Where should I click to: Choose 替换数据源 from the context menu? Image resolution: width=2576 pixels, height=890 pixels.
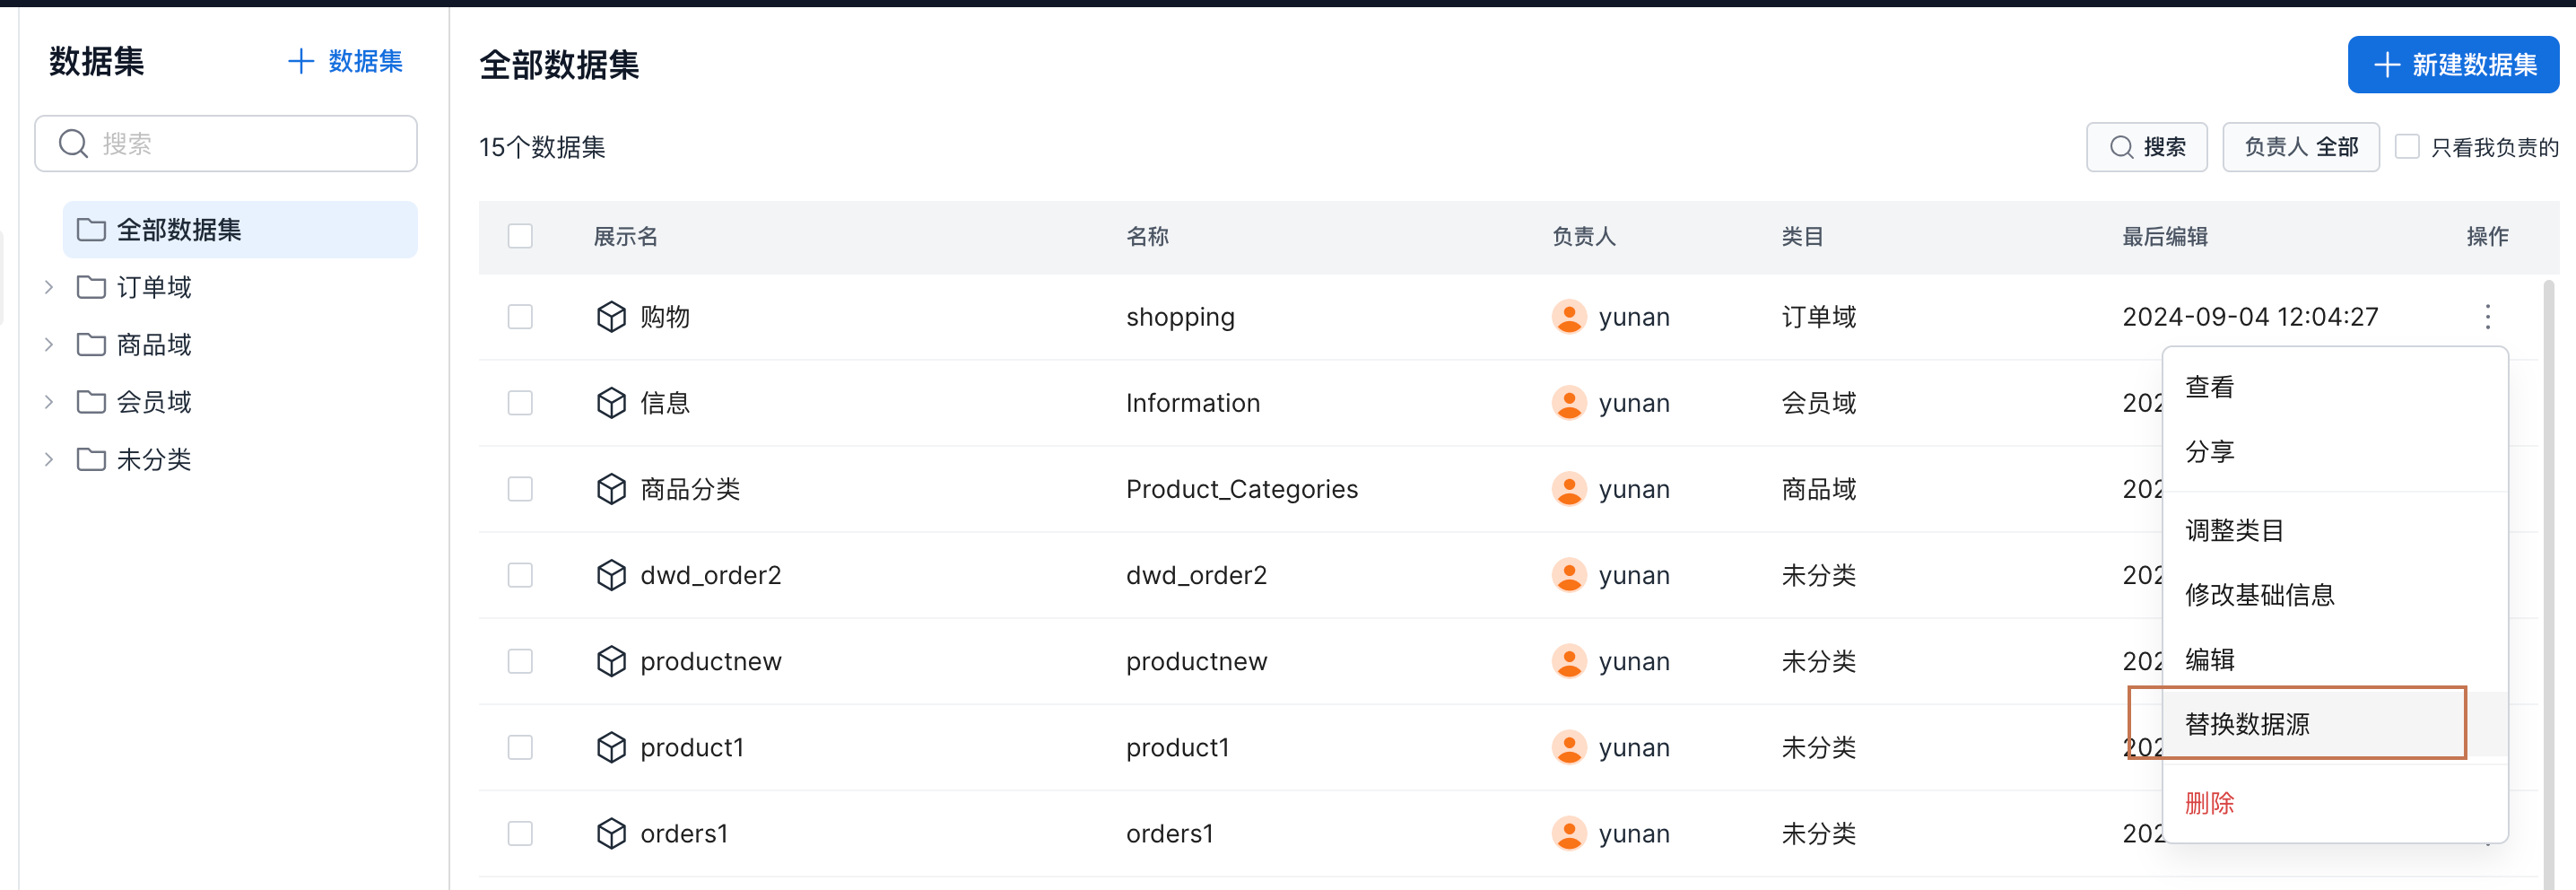point(2247,724)
